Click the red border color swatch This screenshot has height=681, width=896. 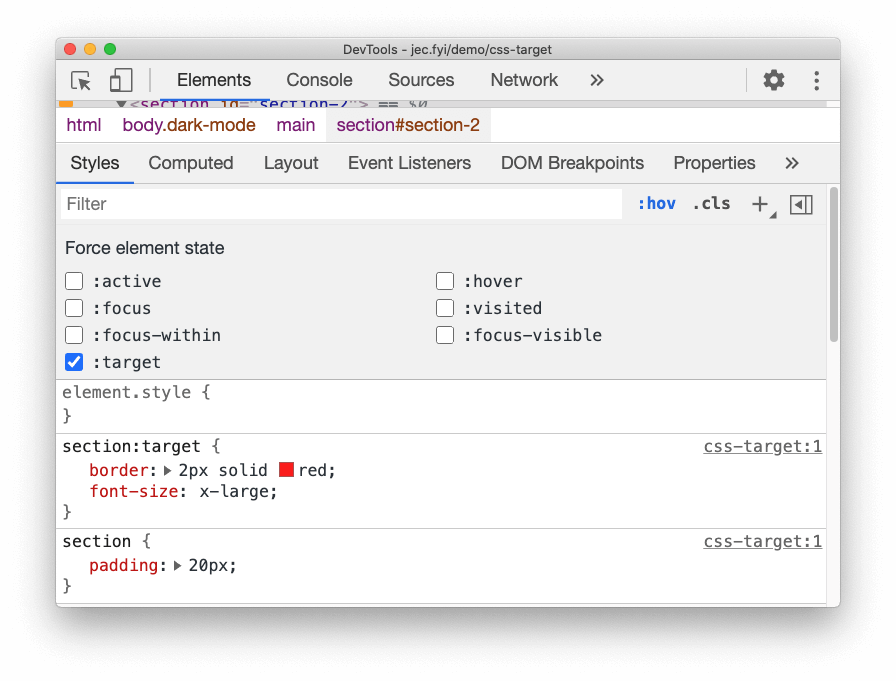286,469
